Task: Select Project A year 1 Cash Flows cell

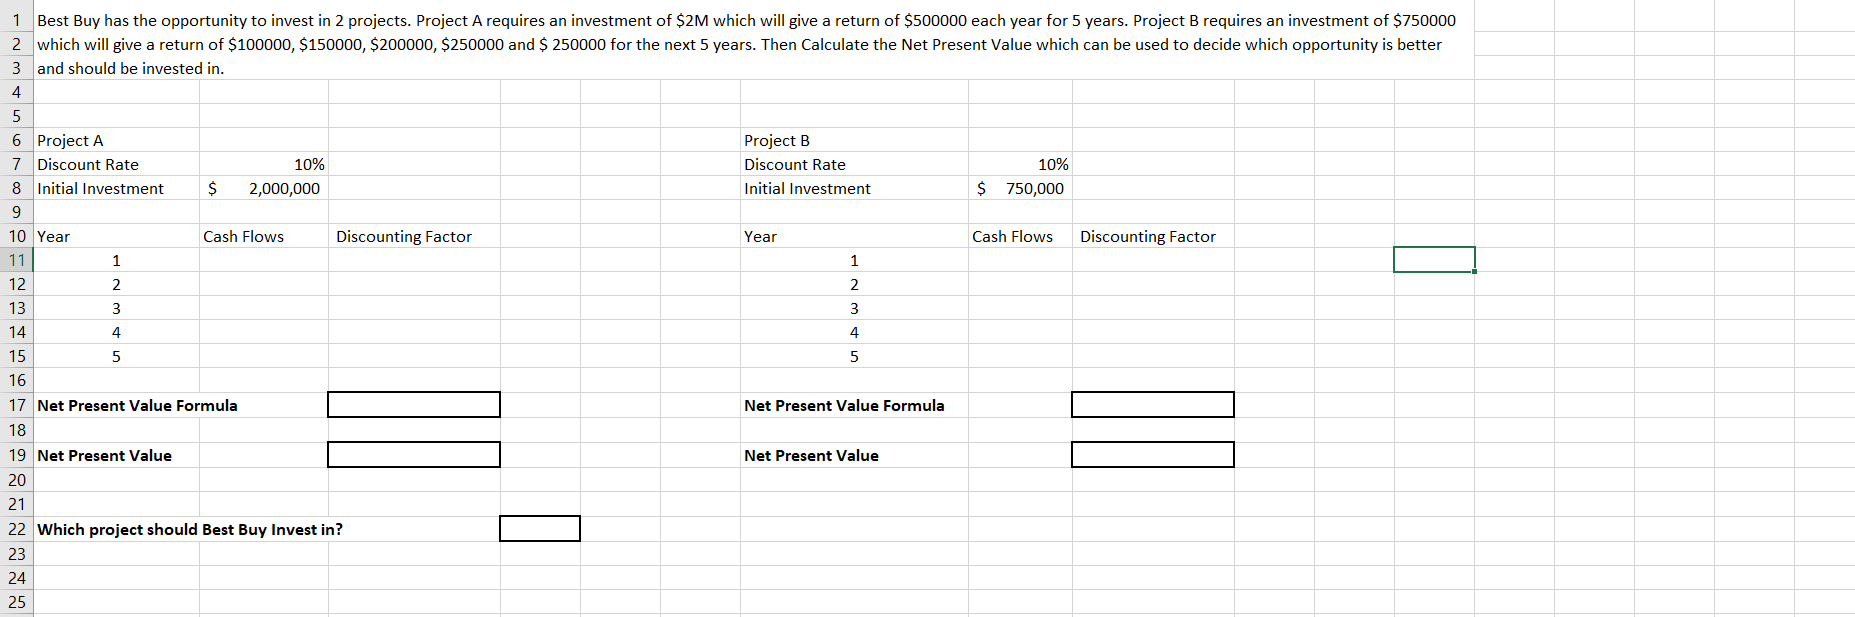Action: point(264,260)
